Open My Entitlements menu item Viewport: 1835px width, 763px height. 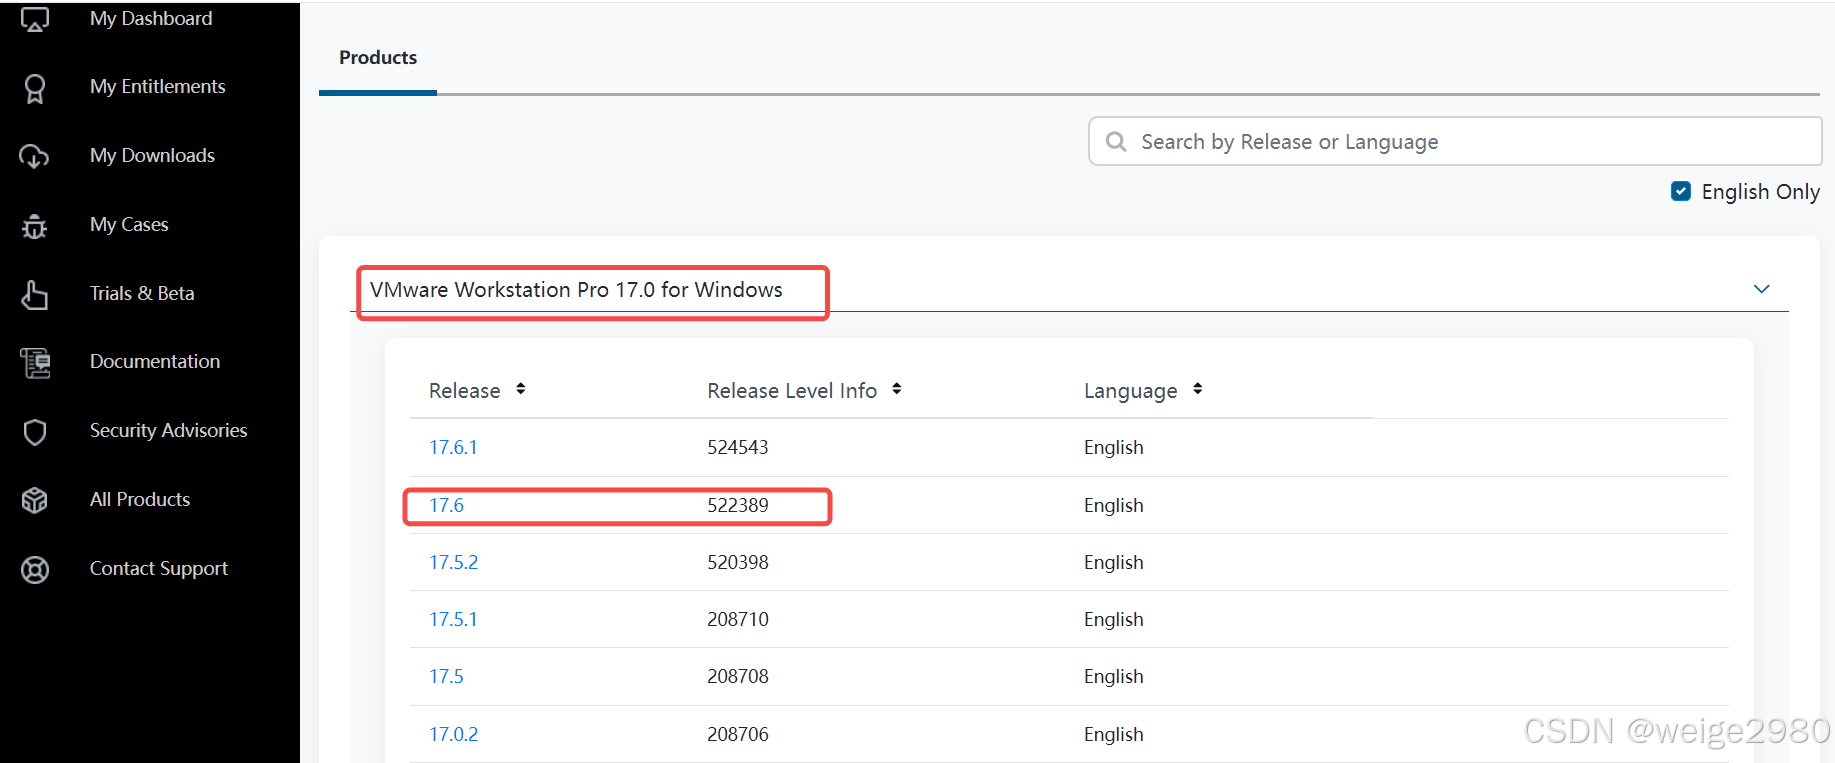pos(157,87)
